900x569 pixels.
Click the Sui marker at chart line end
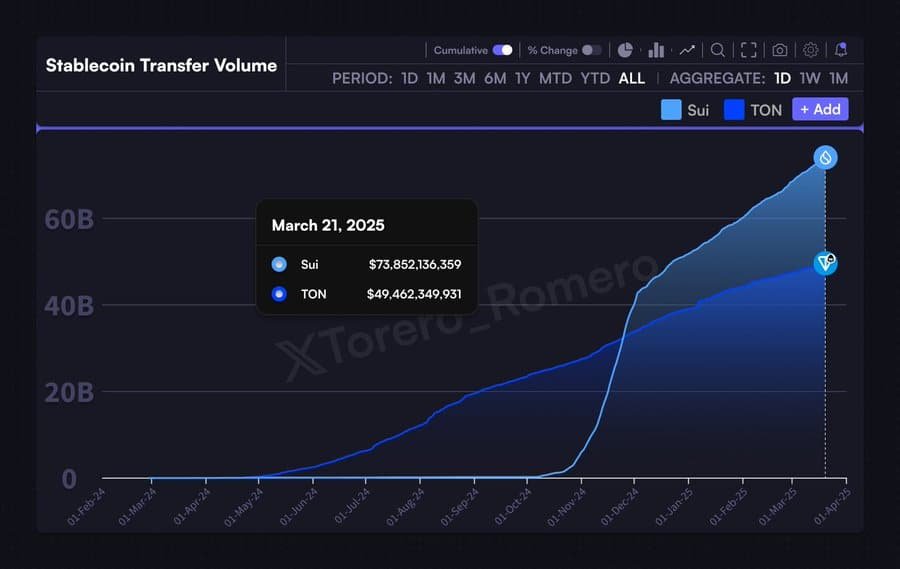click(x=825, y=157)
